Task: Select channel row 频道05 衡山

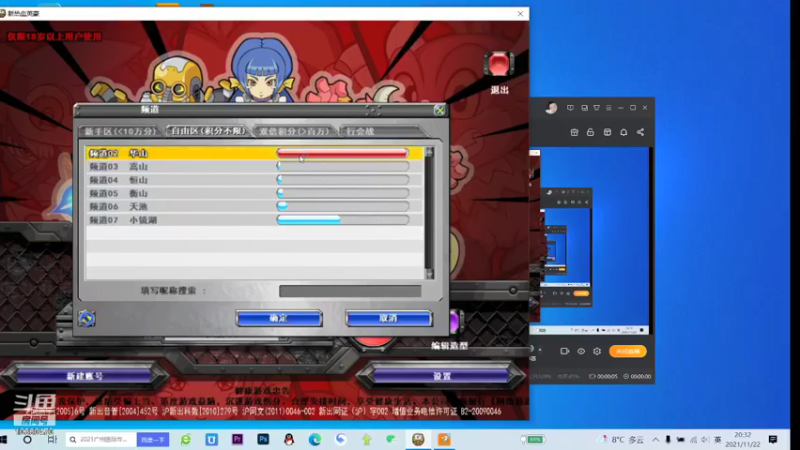Action: click(254, 193)
